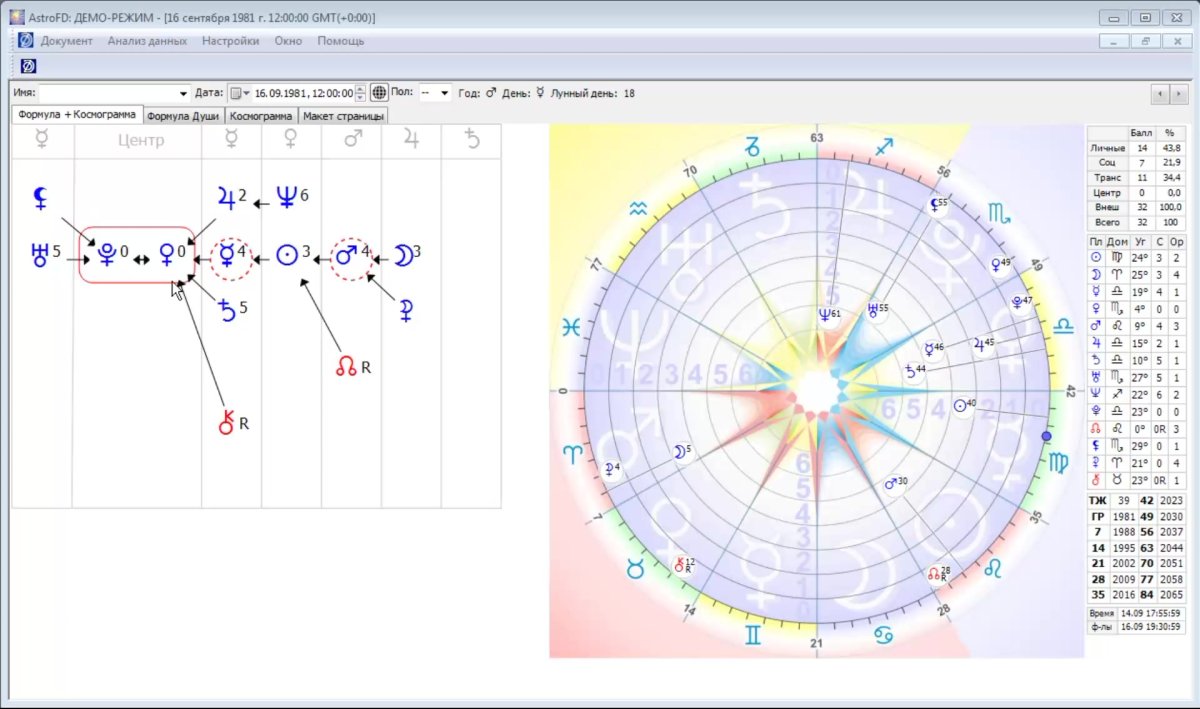The height and width of the screenshot is (709, 1200).
Task: Click the Mars symbol with dashed circle
Action: [347, 257]
